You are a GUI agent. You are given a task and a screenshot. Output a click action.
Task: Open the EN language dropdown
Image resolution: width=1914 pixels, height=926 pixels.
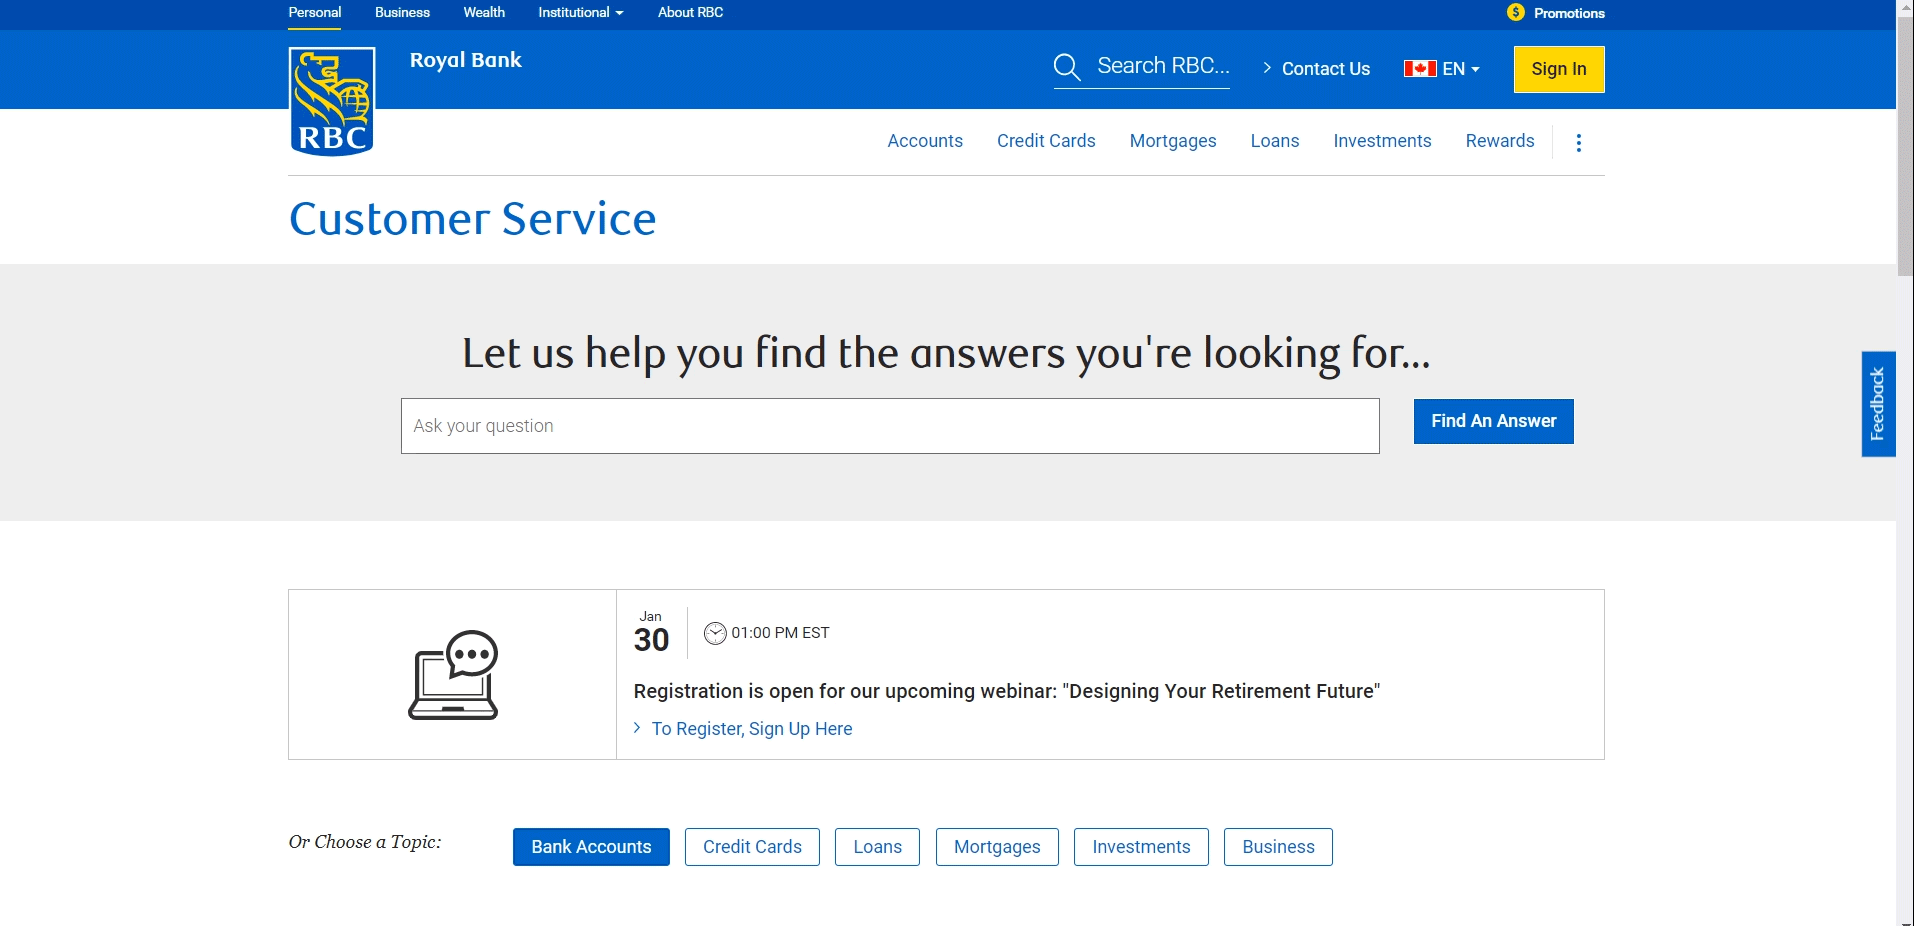click(1461, 69)
